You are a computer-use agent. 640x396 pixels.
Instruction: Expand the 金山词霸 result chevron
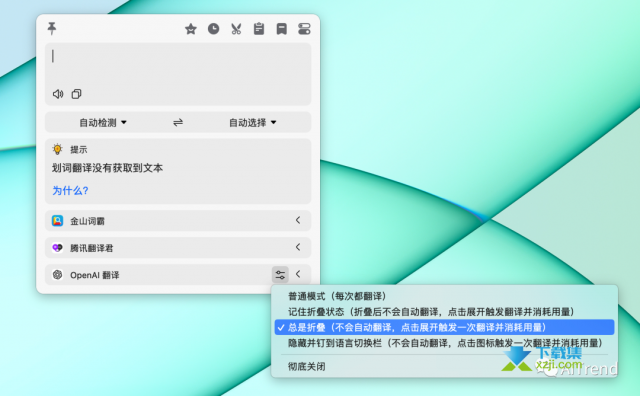pyautogui.click(x=298, y=220)
